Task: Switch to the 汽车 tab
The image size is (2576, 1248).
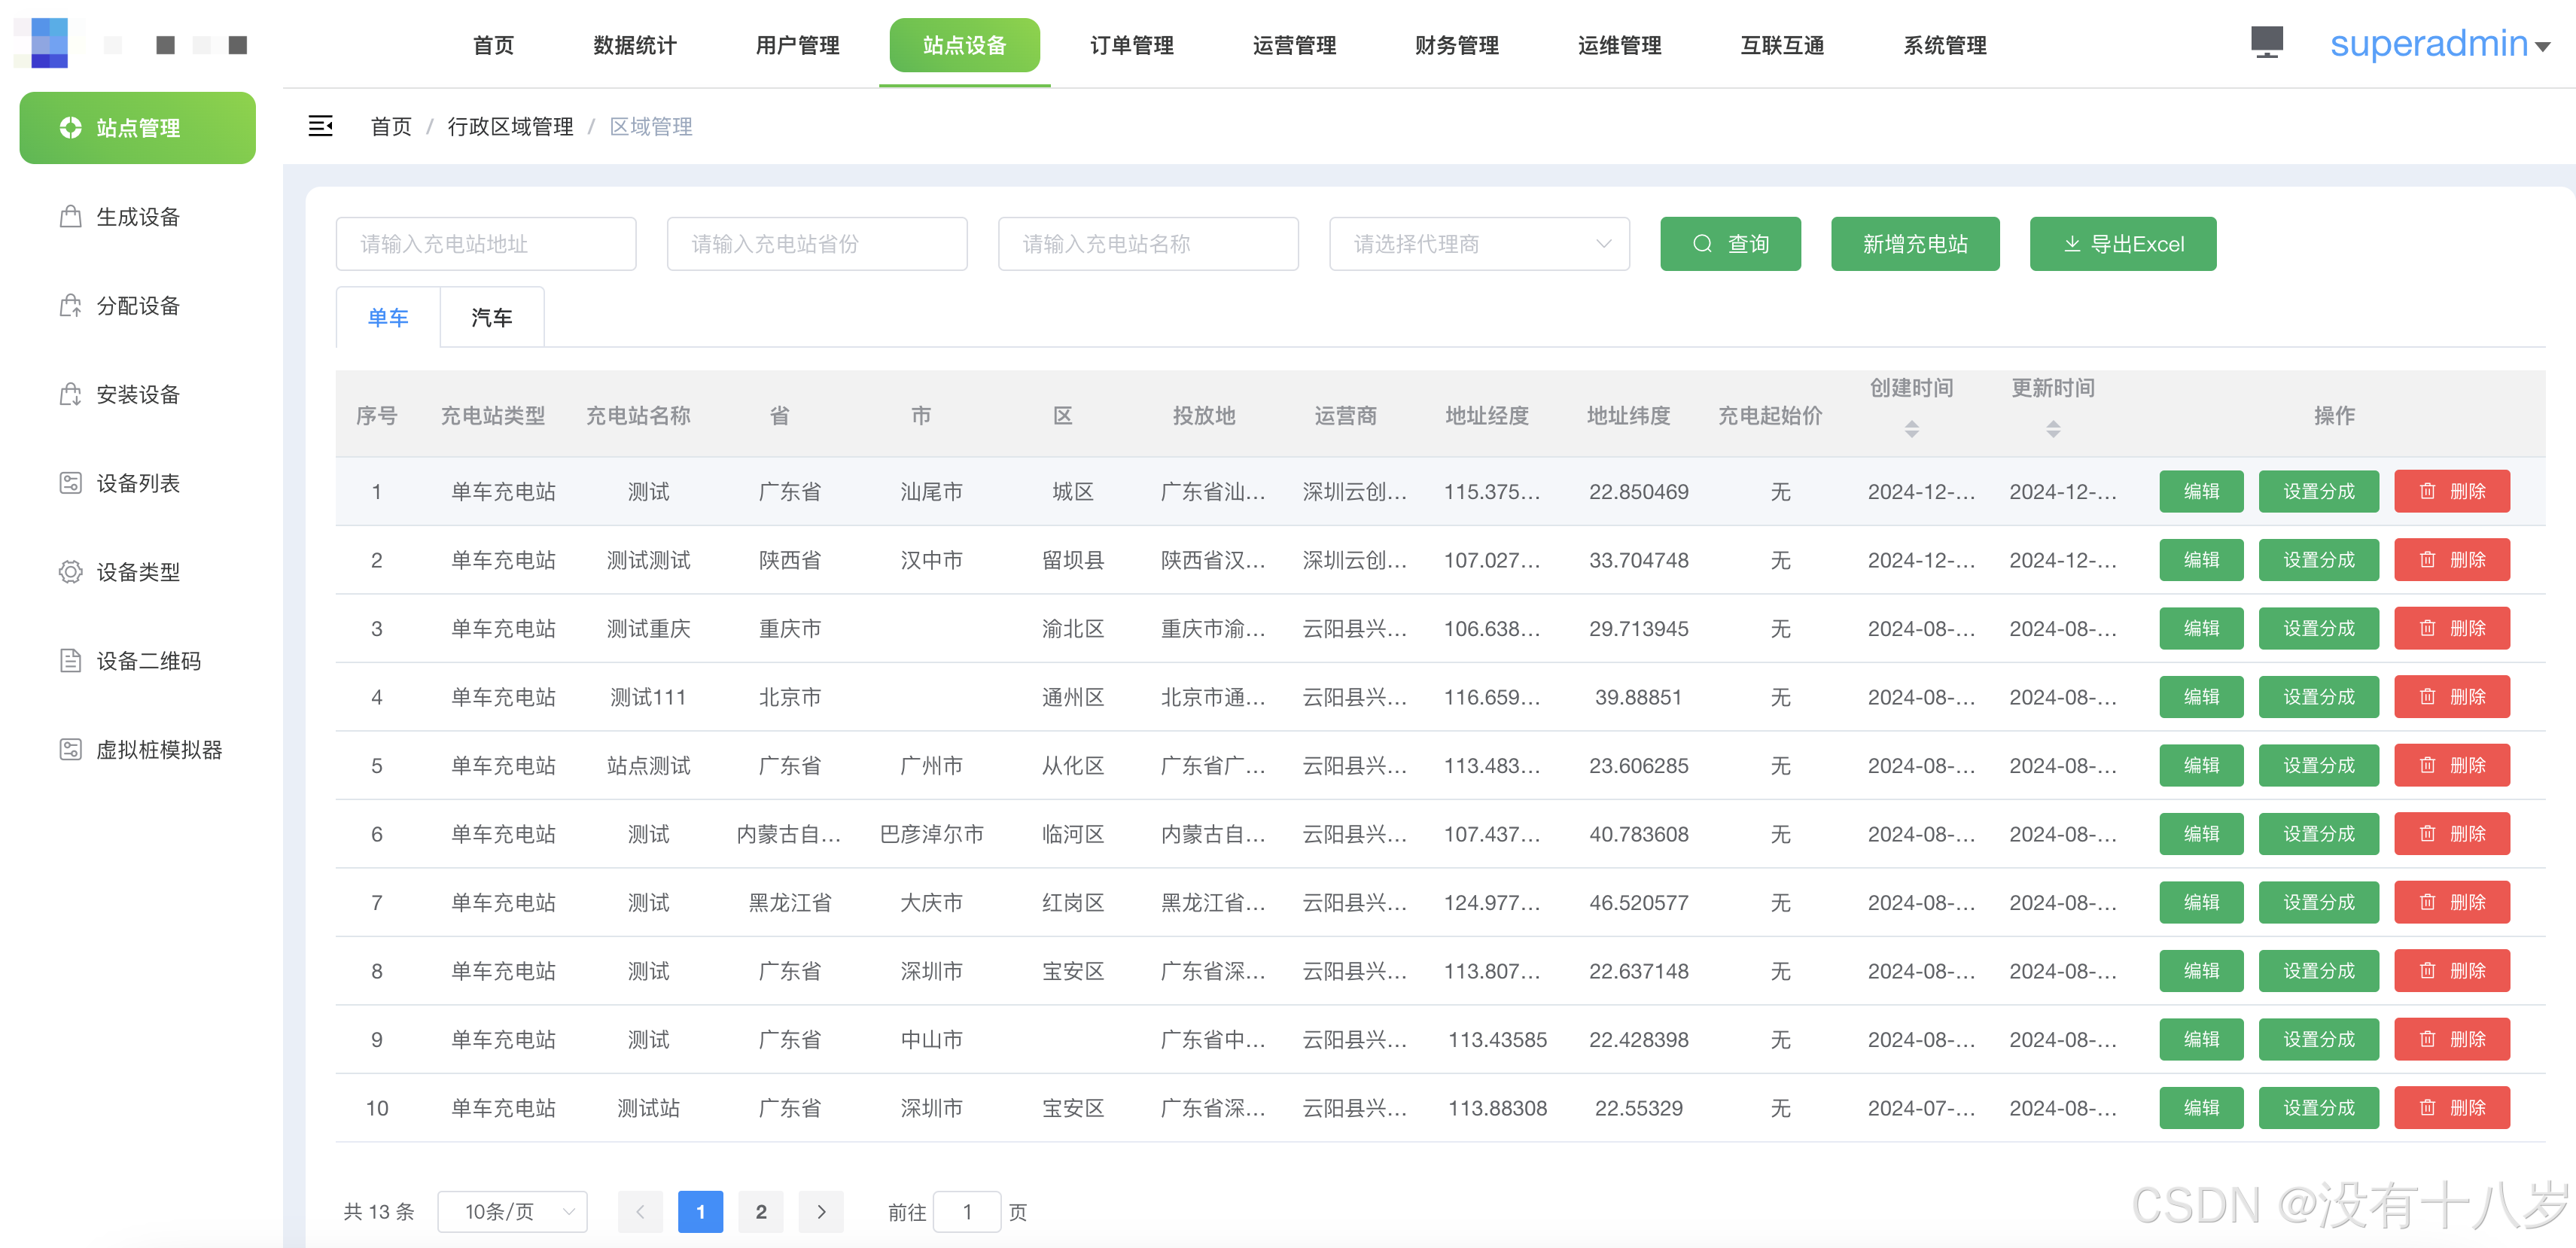Action: 491,318
